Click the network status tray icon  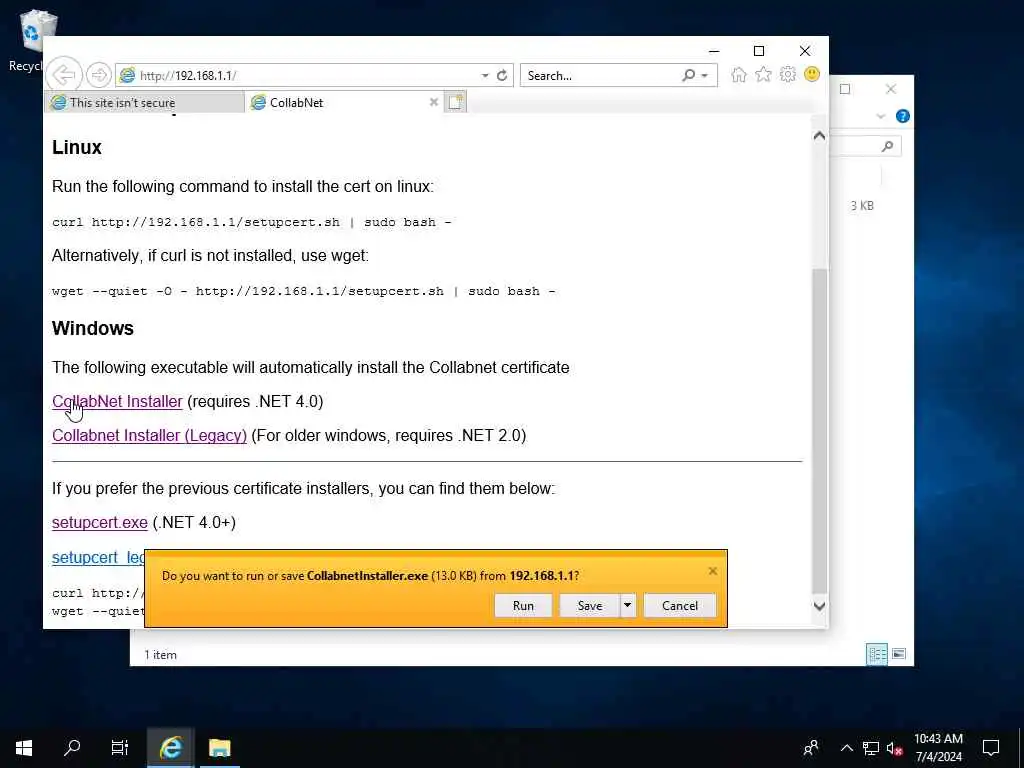(x=871, y=748)
